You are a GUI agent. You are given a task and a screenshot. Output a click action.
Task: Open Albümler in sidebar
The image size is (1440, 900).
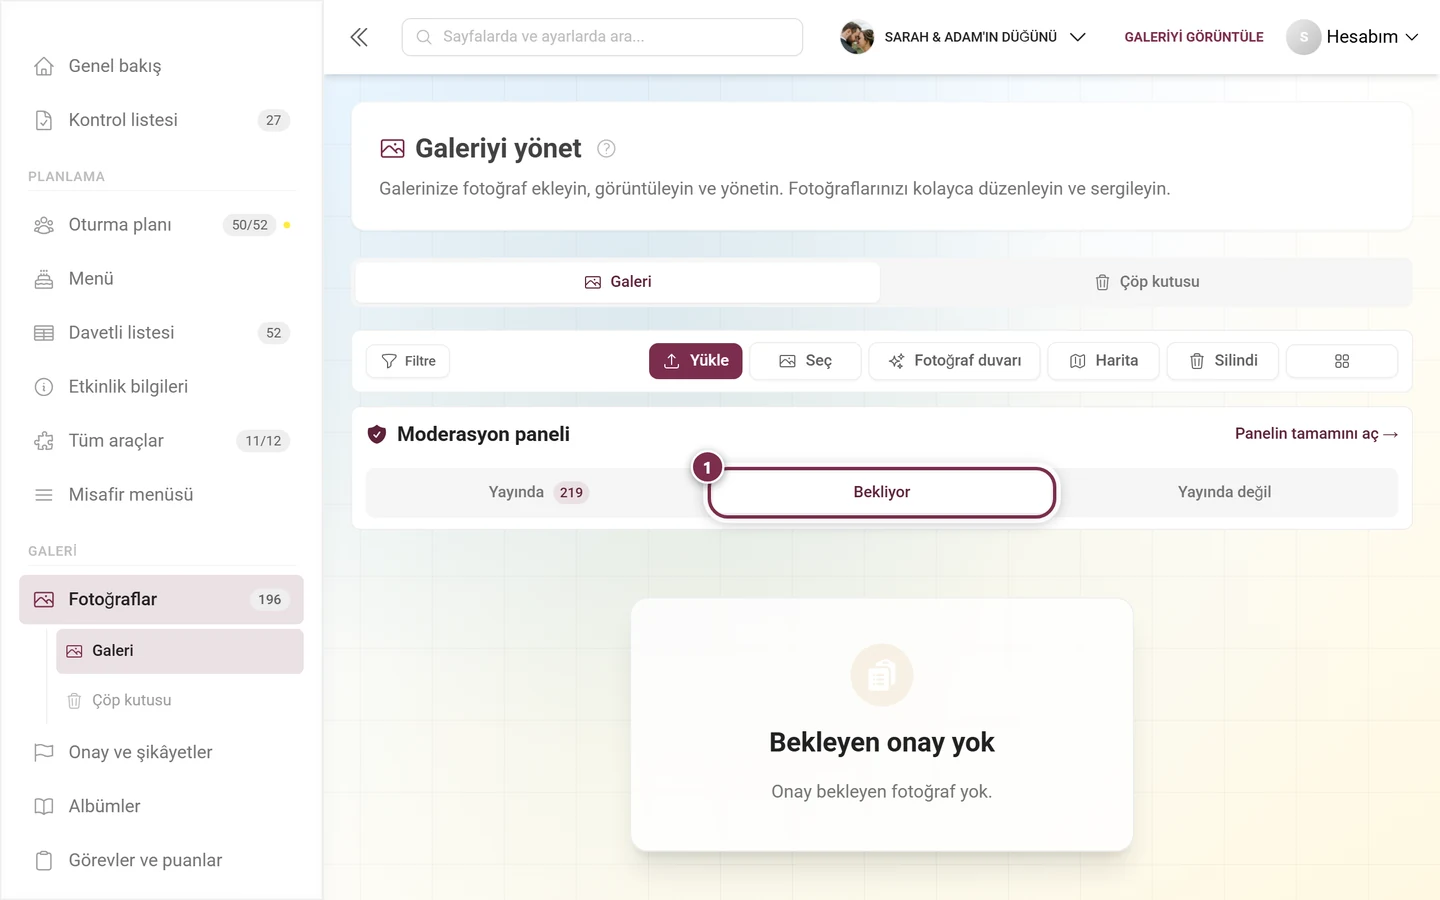click(161, 806)
